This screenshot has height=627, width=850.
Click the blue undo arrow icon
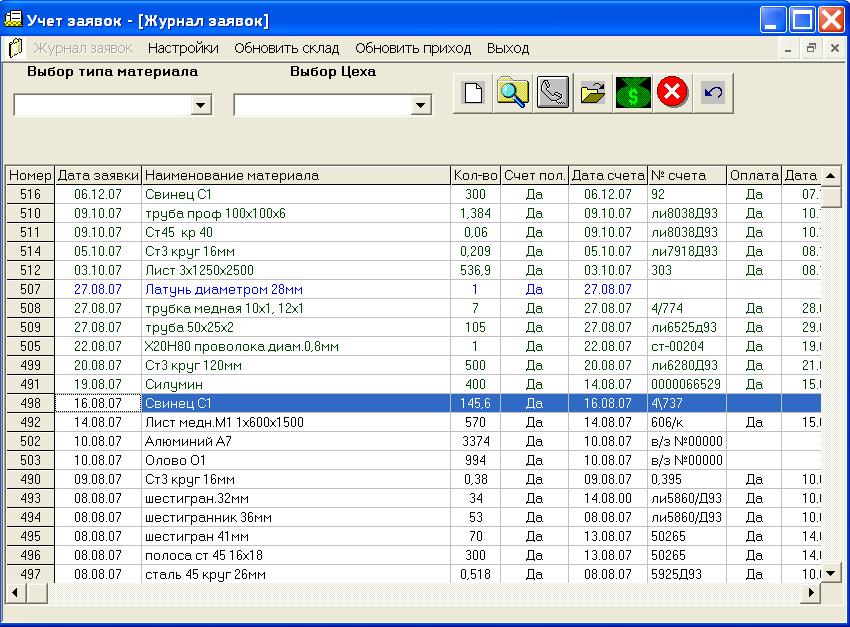click(713, 93)
